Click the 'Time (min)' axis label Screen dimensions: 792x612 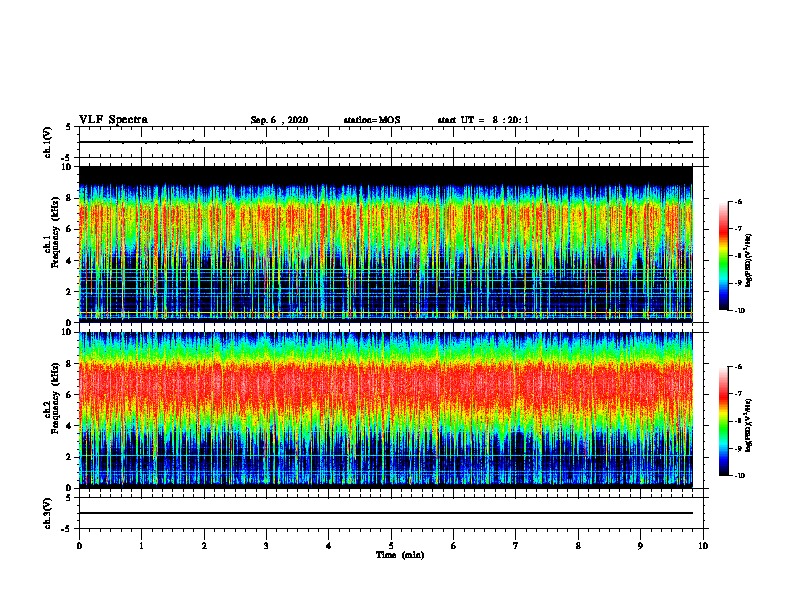tap(400, 555)
